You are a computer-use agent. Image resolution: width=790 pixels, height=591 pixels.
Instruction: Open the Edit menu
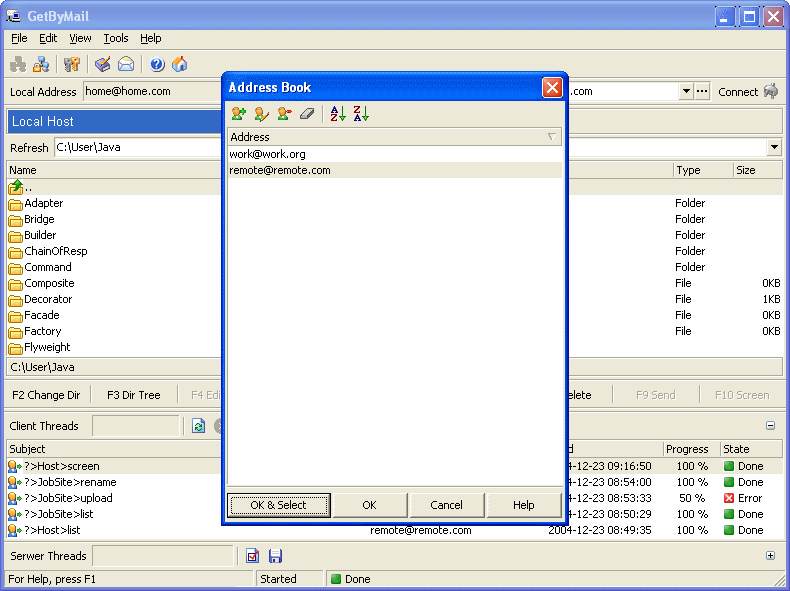(48, 38)
